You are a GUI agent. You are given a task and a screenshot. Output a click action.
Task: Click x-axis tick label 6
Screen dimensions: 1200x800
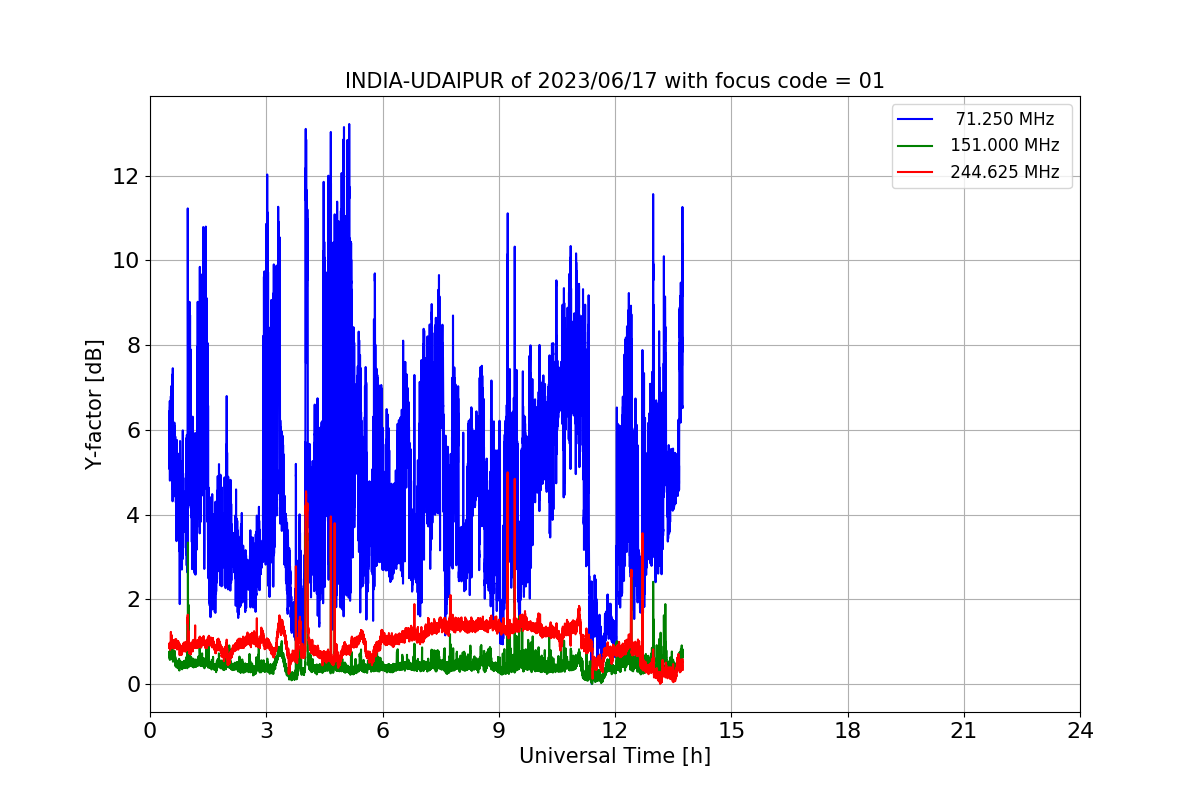click(383, 731)
